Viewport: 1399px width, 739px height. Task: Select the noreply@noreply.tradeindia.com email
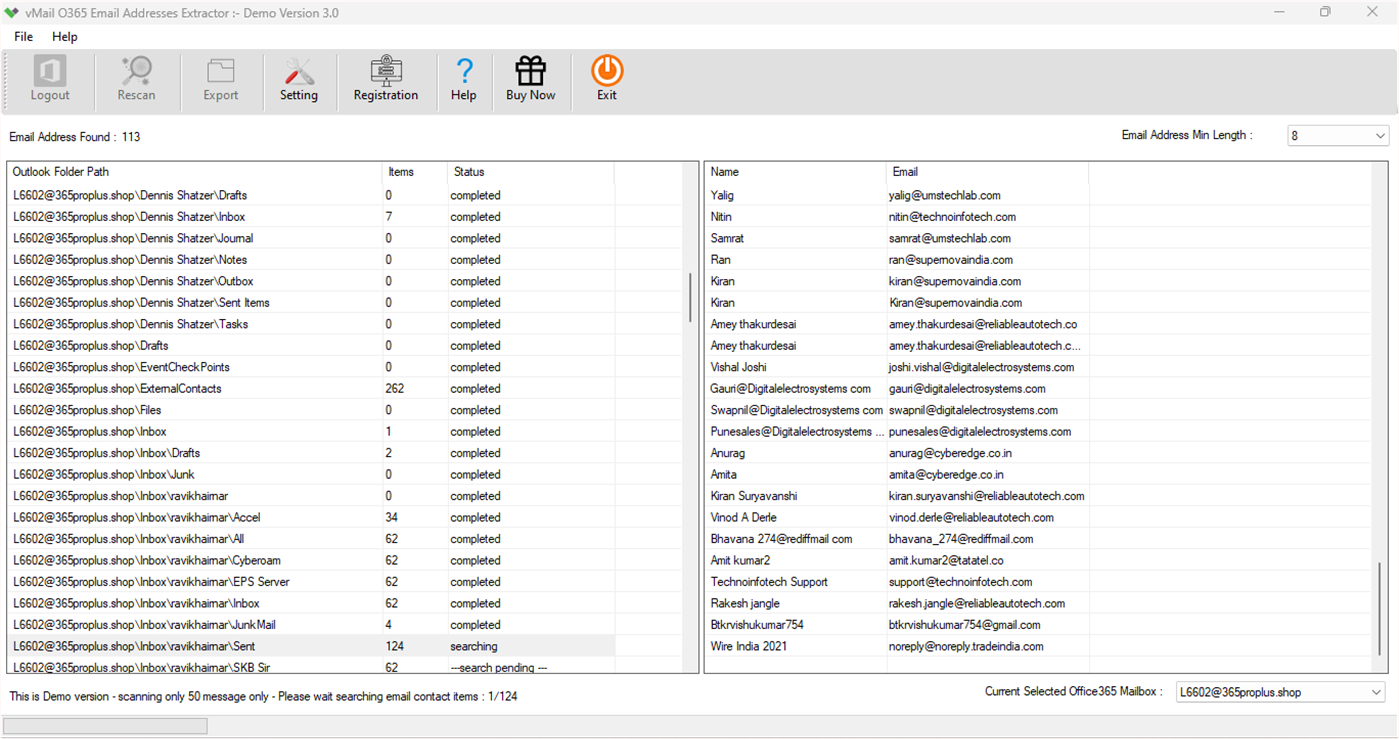point(966,647)
